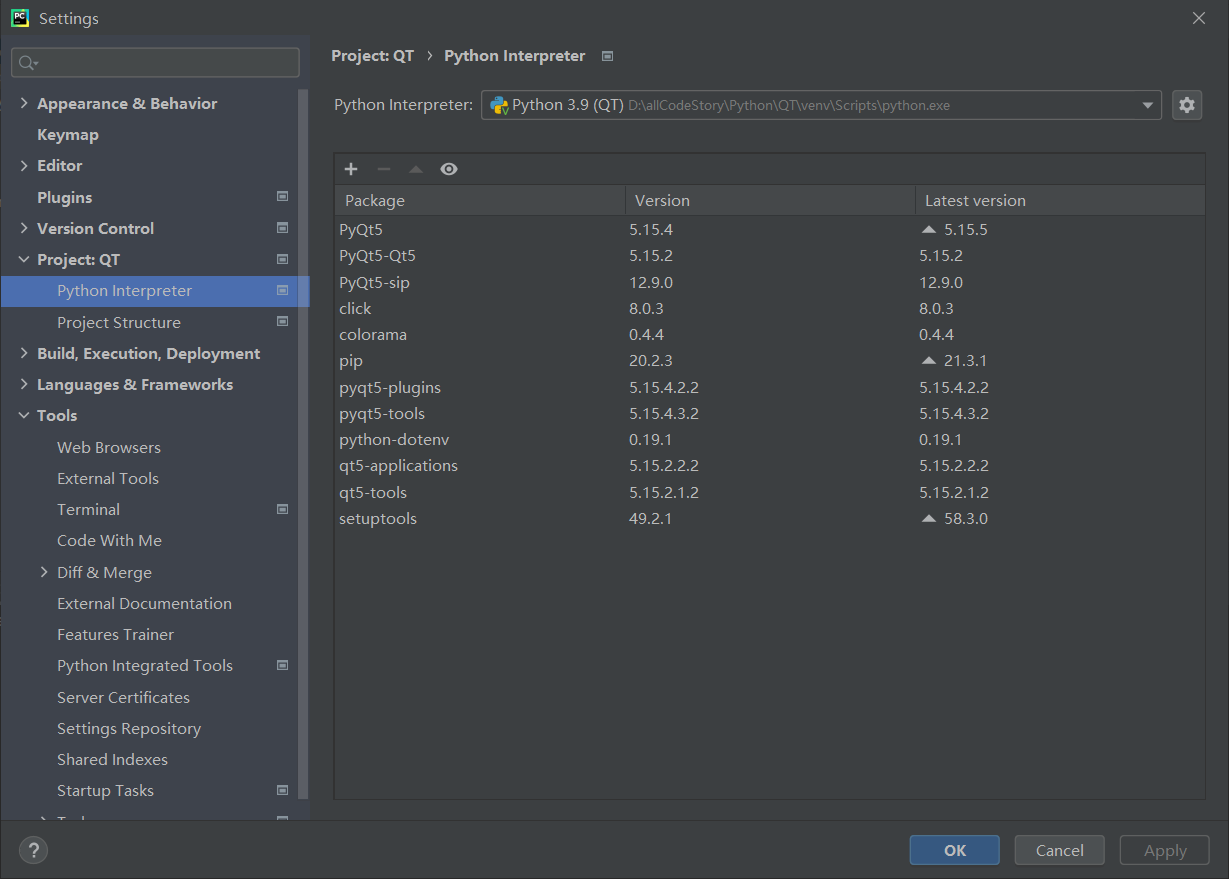Viewport: 1229px width, 879px height.
Task: Click the upgrade arrow next to PyQt5 5.15.5
Action: pos(929,229)
